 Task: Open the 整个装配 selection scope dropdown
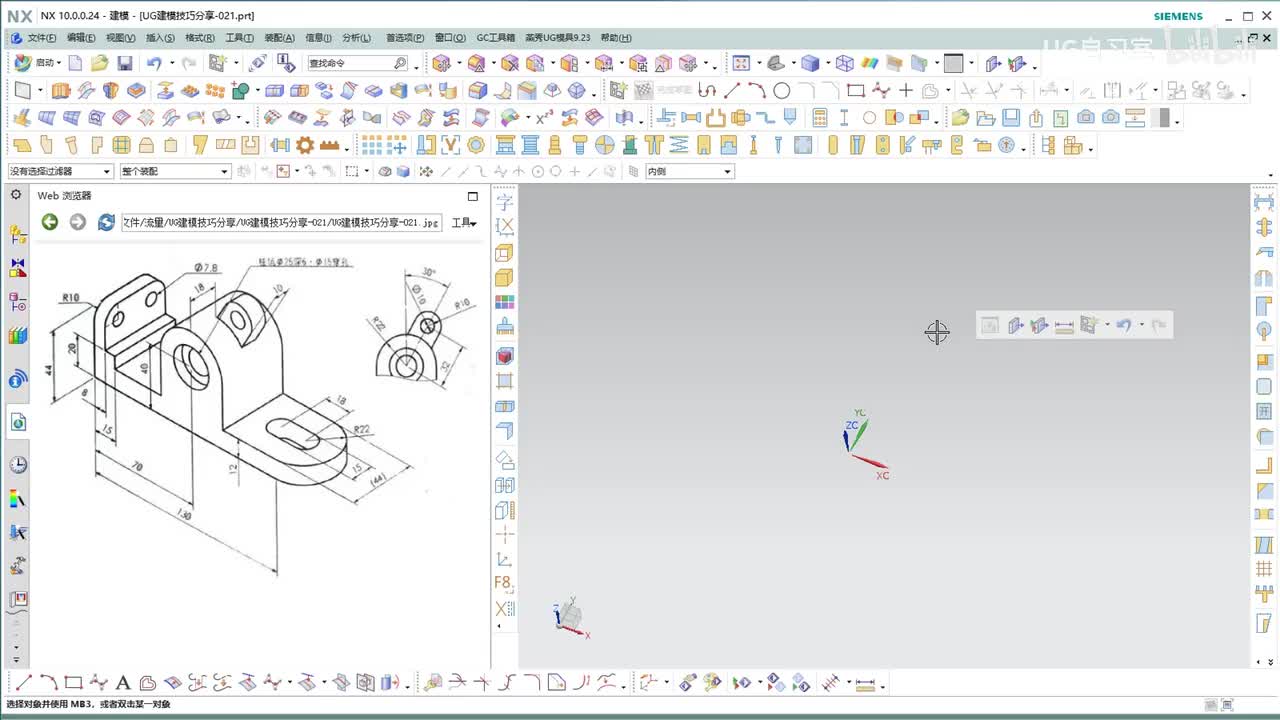175,171
